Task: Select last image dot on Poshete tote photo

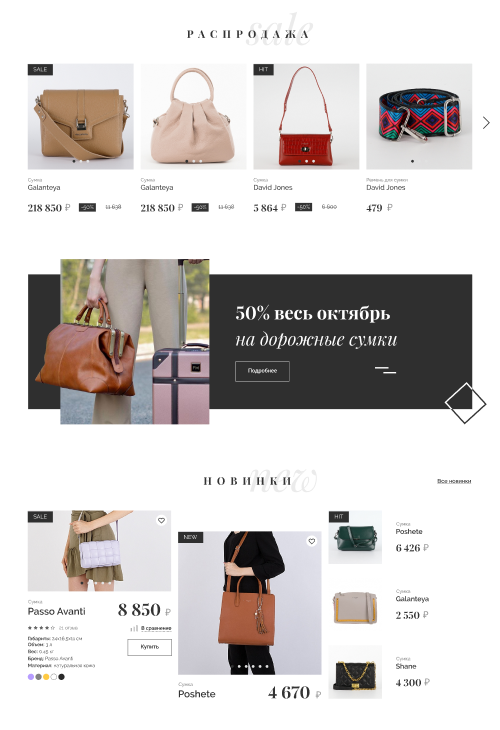Action: pyautogui.click(x=267, y=666)
